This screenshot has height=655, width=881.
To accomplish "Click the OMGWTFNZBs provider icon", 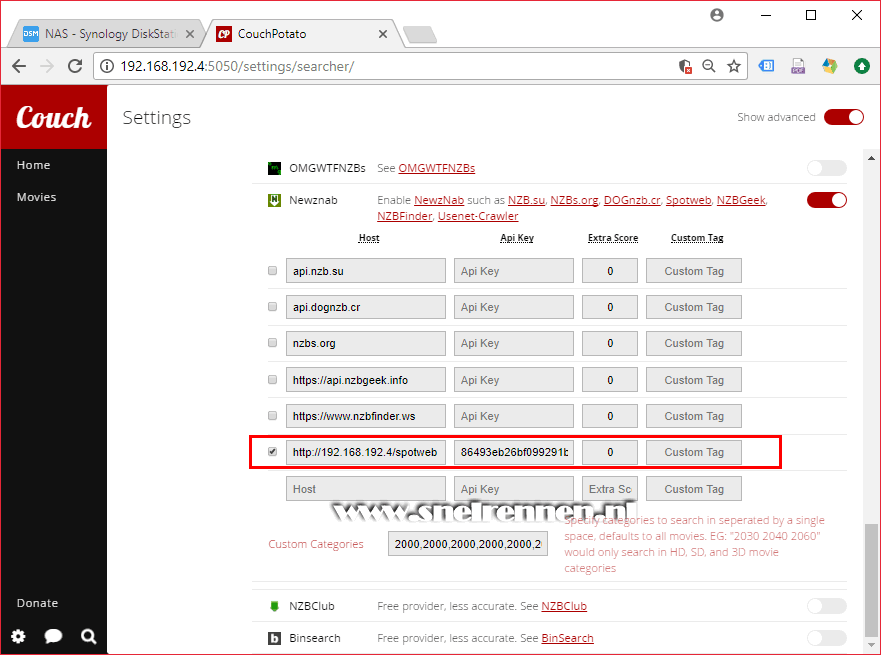I will [x=274, y=168].
